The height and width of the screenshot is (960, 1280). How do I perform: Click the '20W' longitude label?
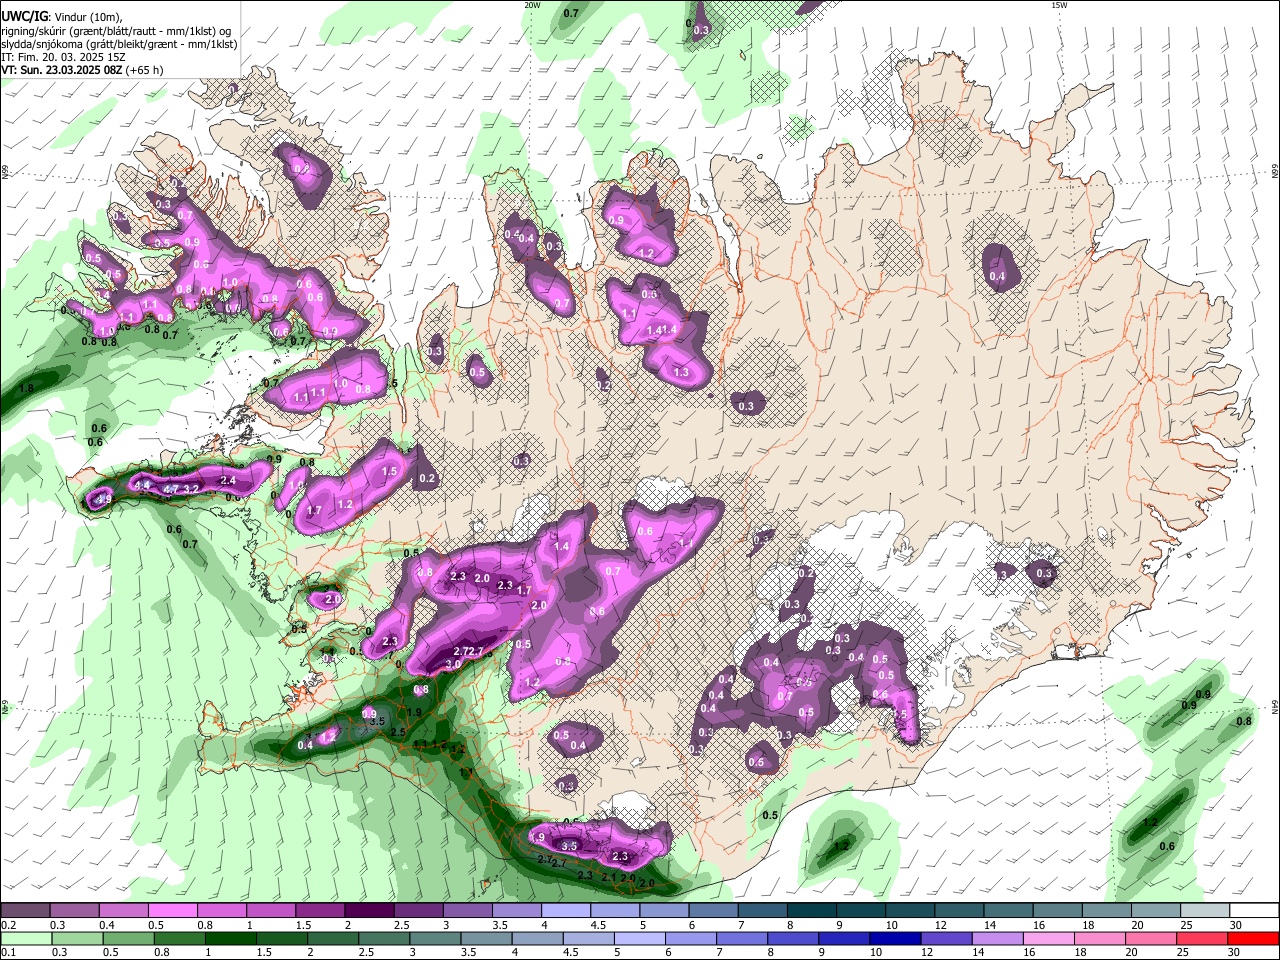click(533, 5)
